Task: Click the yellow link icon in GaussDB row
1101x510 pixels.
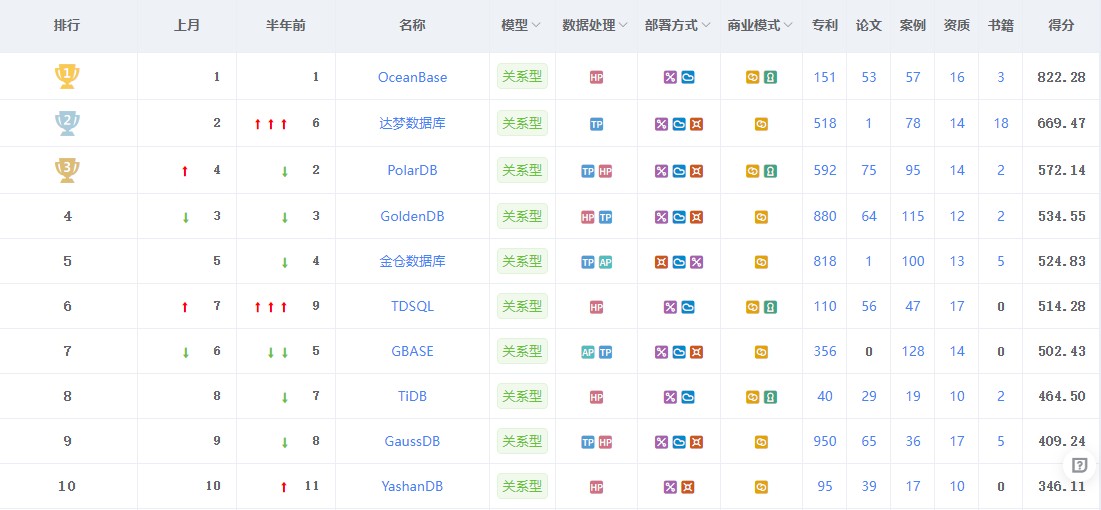Action: (761, 442)
